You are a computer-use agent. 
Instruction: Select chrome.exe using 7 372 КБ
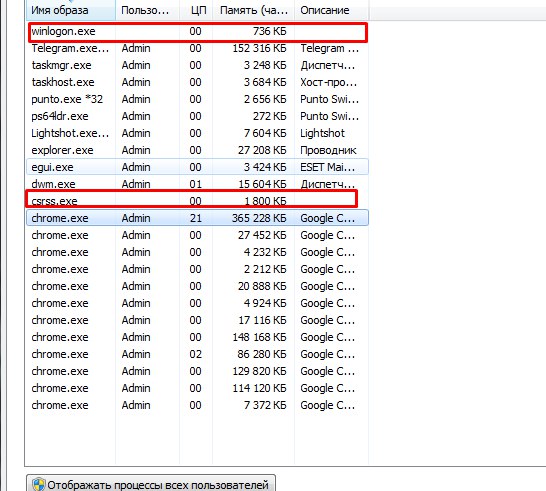197,405
